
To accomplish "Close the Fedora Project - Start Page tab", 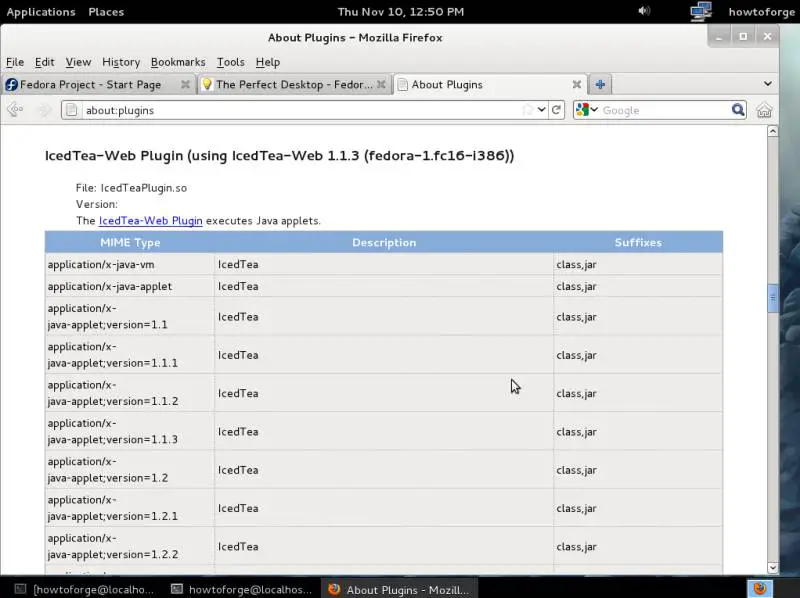I will coord(185,85).
